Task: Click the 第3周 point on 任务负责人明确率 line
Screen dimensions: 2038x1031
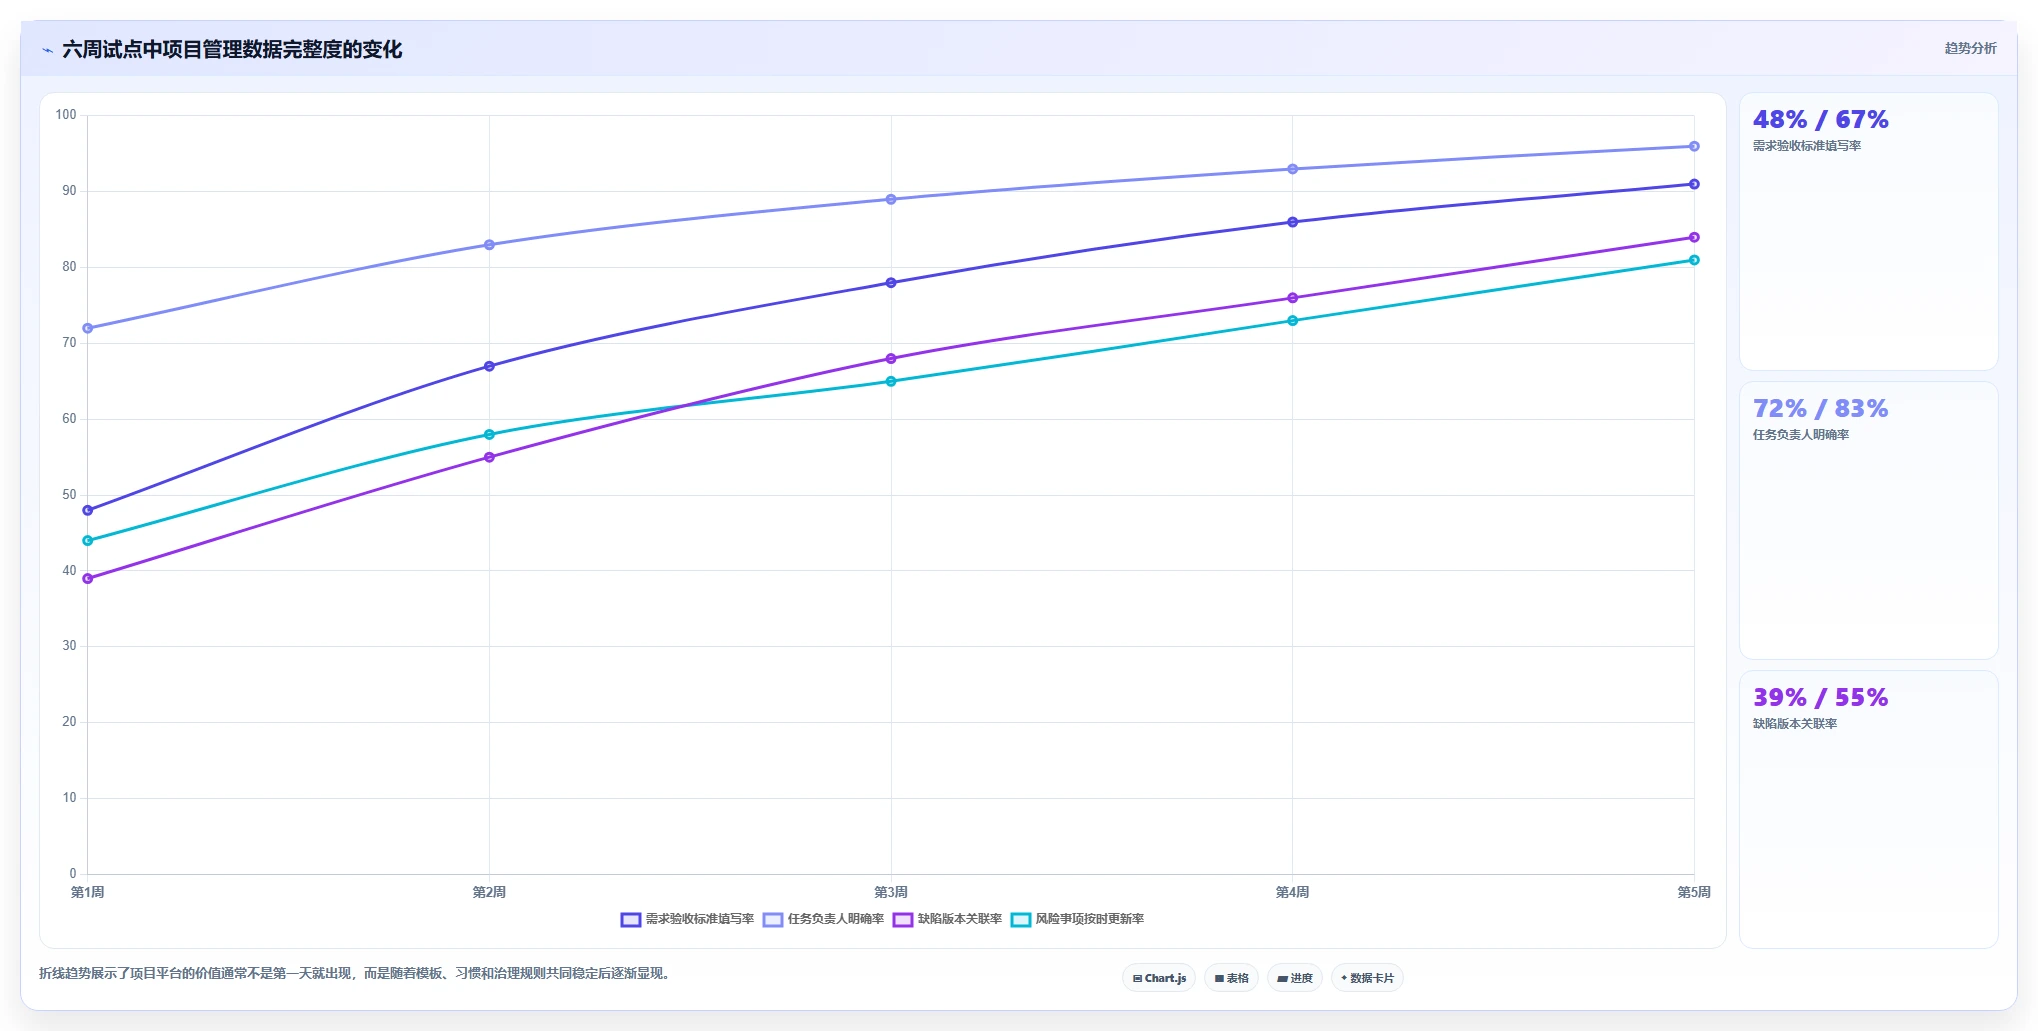Action: pyautogui.click(x=891, y=199)
